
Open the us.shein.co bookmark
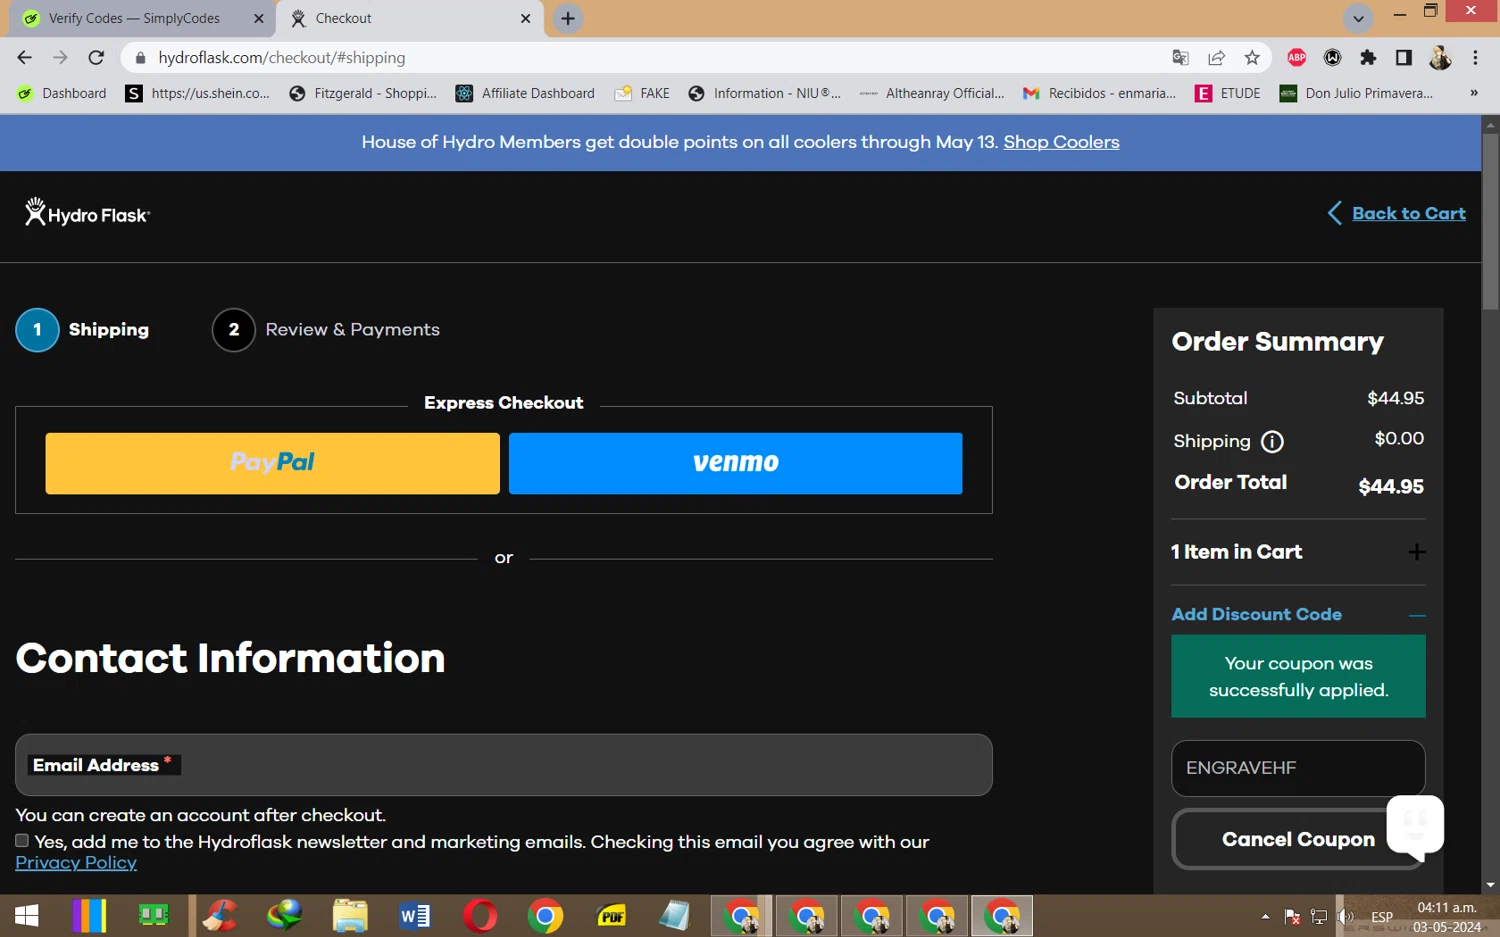pos(197,93)
